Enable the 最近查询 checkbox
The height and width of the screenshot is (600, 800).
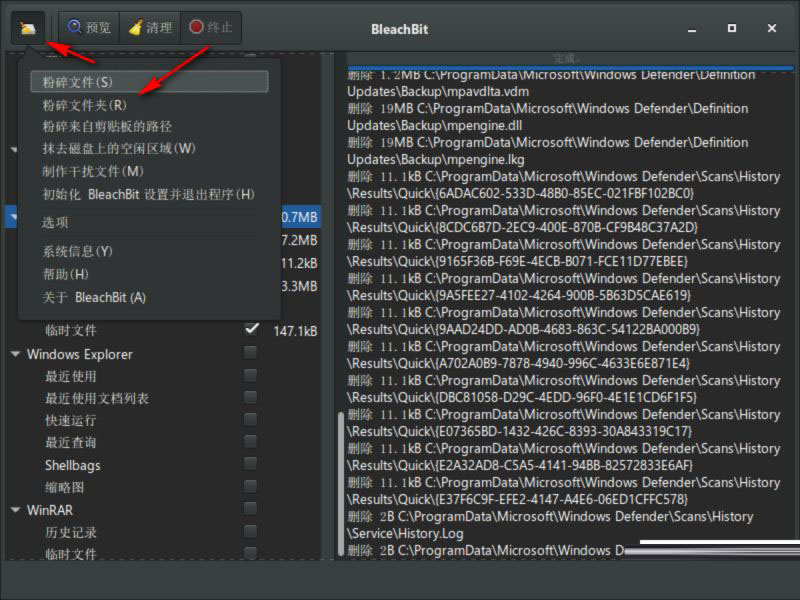(251, 441)
